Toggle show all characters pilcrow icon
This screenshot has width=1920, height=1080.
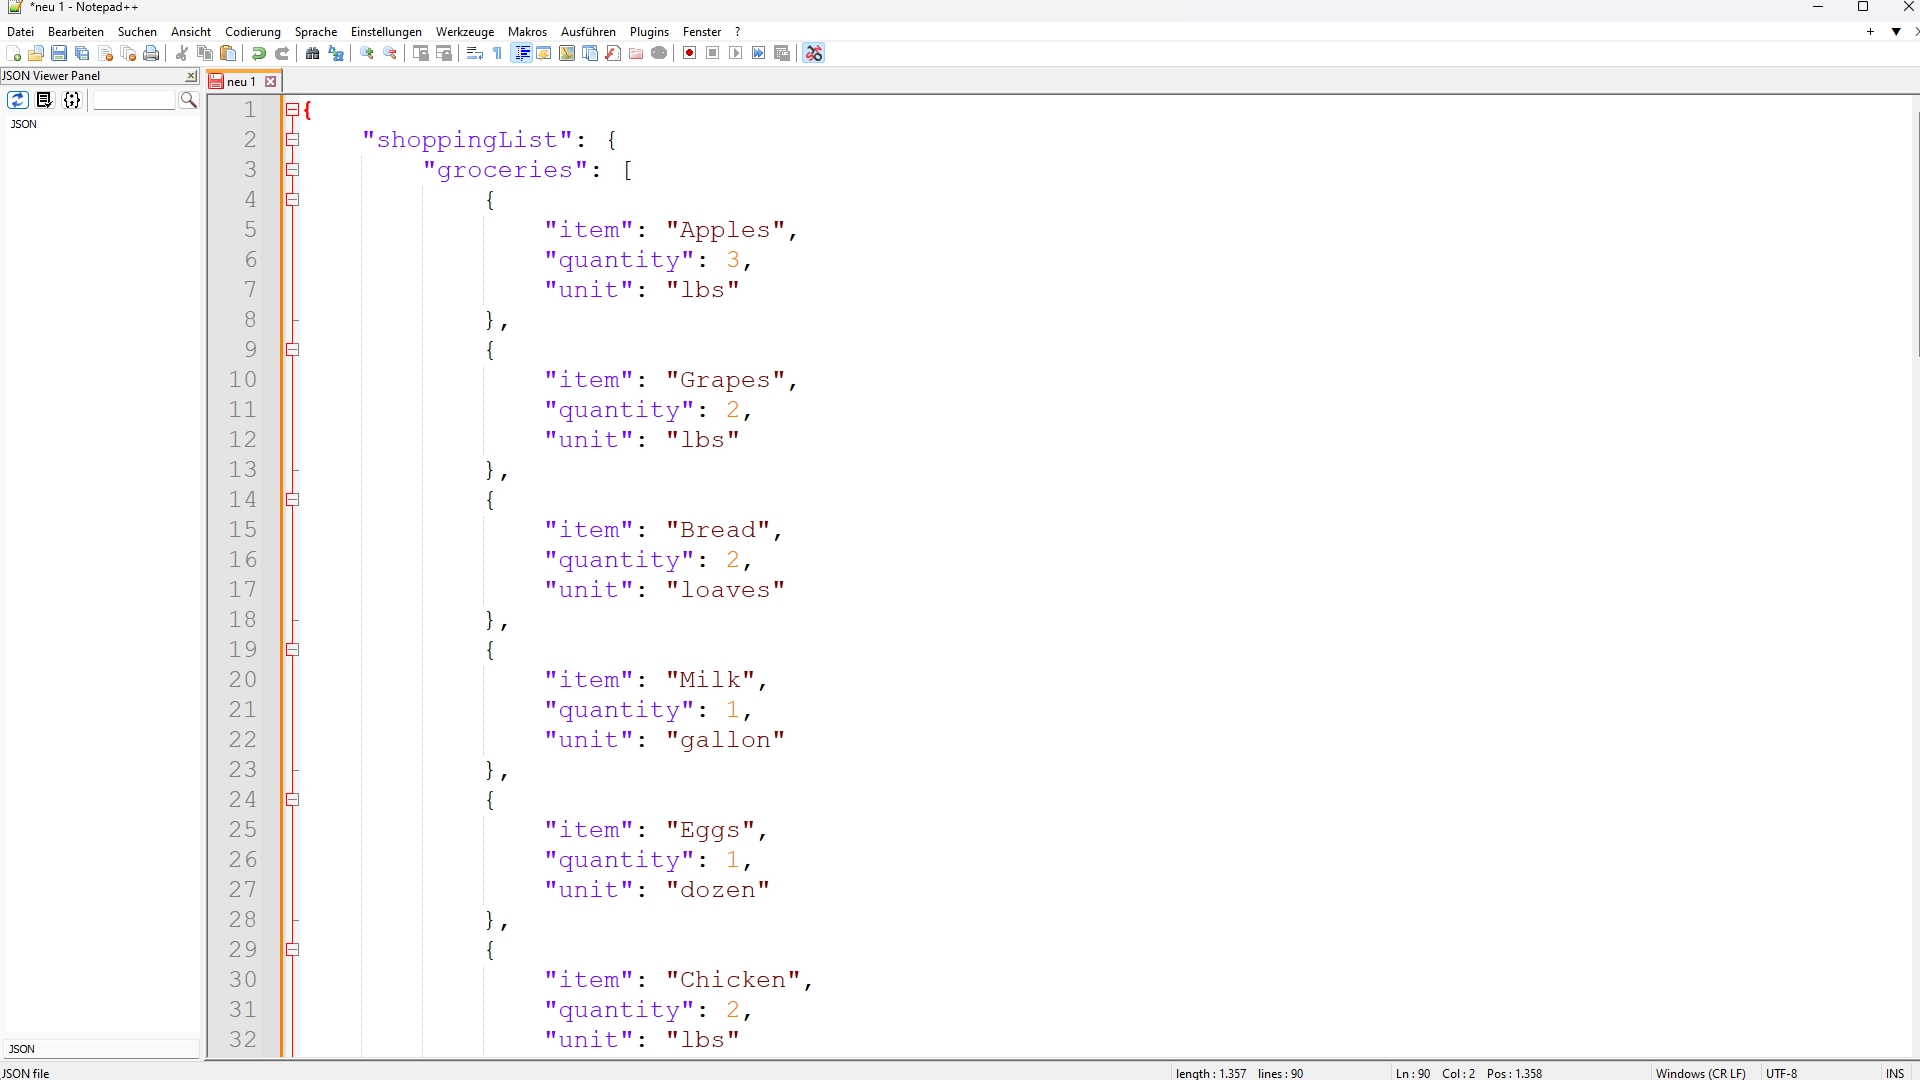(x=497, y=53)
